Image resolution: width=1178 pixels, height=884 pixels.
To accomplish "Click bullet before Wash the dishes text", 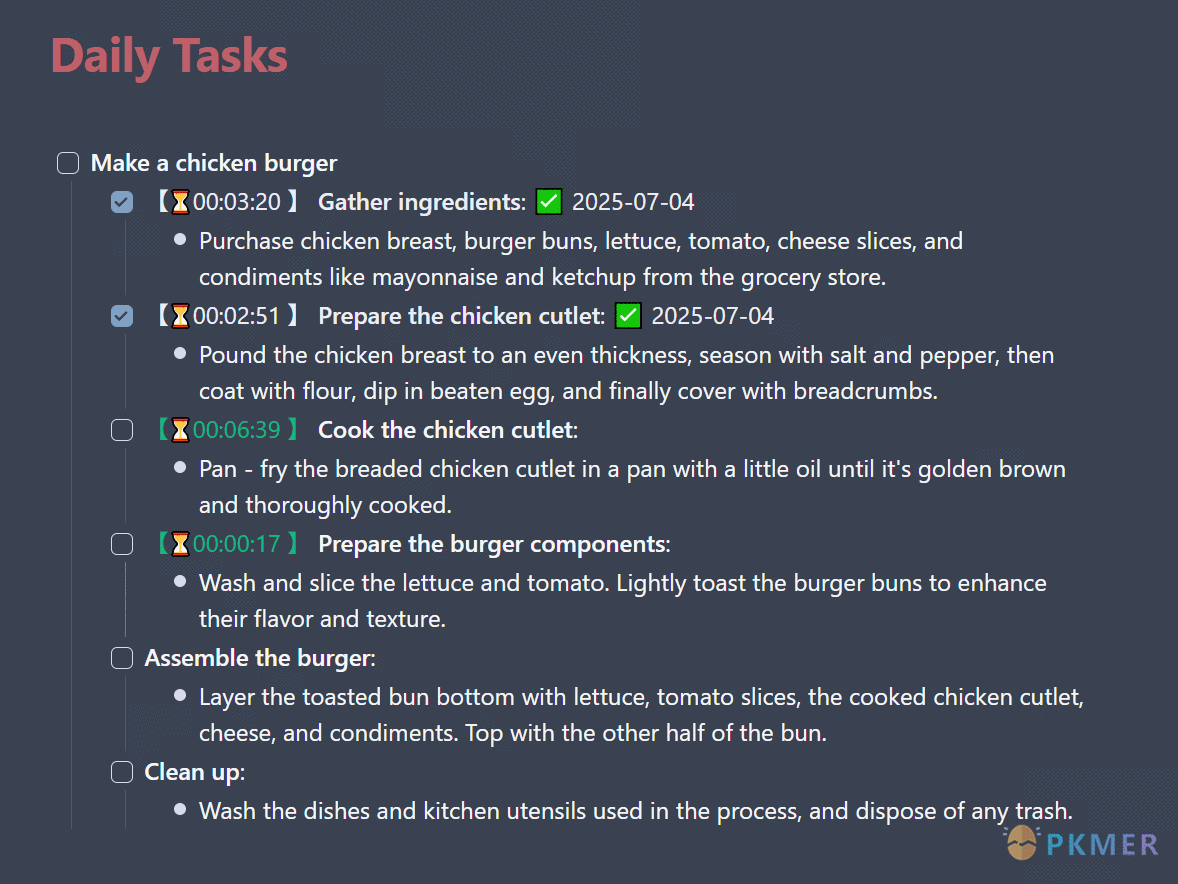I will pos(180,810).
